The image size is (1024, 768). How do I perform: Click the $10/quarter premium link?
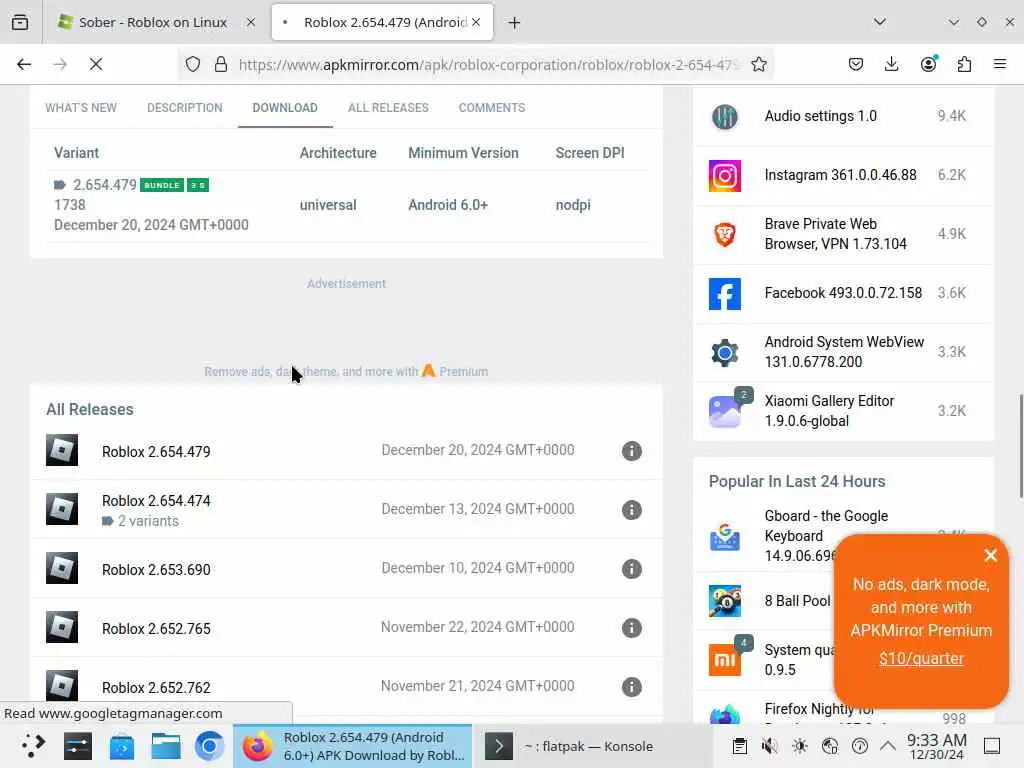(x=921, y=658)
